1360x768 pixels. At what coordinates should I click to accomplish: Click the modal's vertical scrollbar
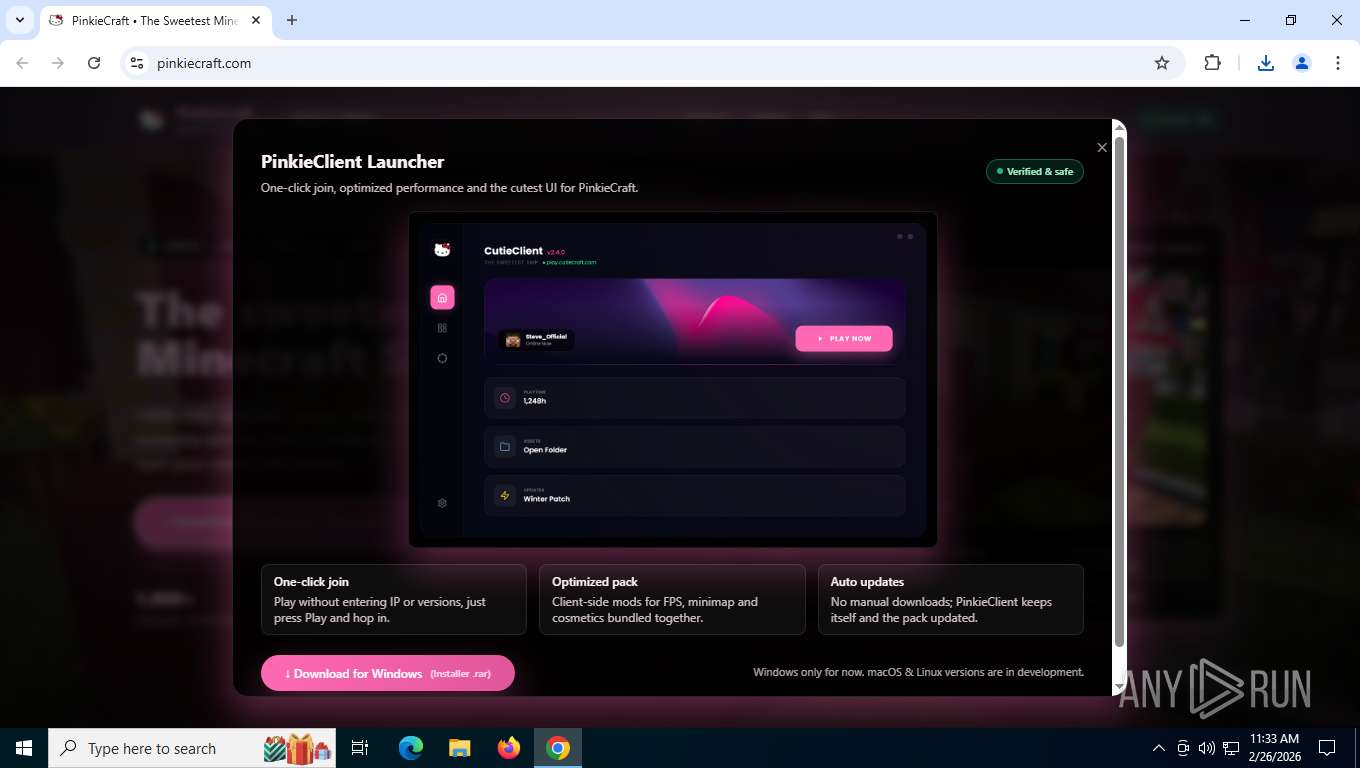[1120, 390]
